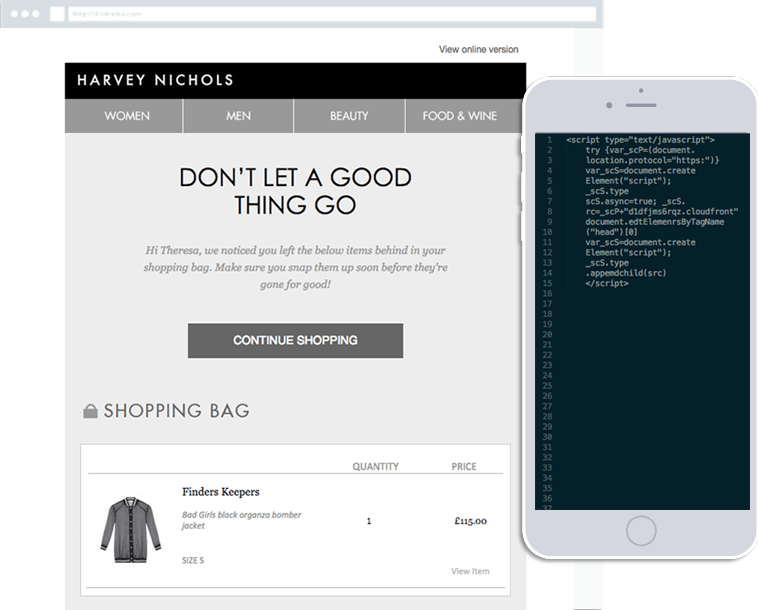This screenshot has width=758, height=610.
Task: Click the Bad Girls jacket description
Action: click(241, 520)
